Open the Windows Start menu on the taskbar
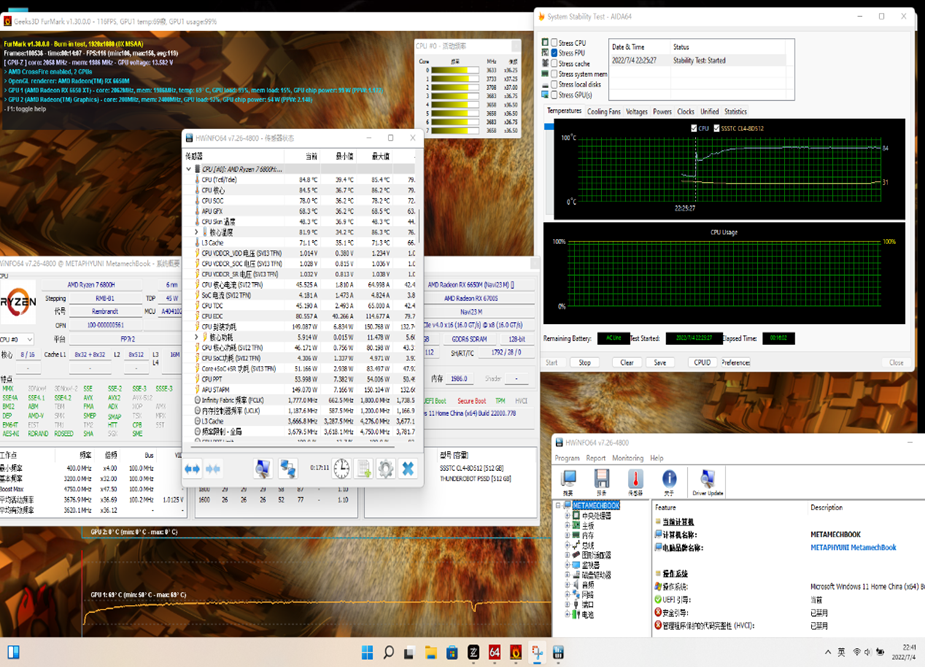 [x=367, y=652]
